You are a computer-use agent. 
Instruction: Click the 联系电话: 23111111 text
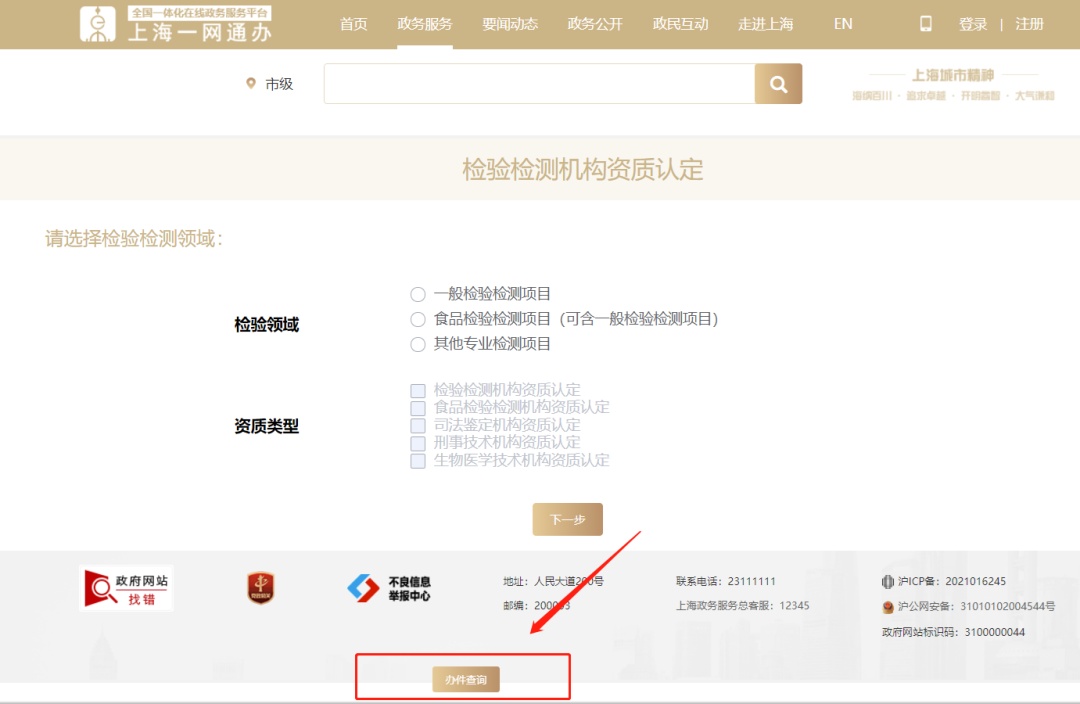coord(725,581)
